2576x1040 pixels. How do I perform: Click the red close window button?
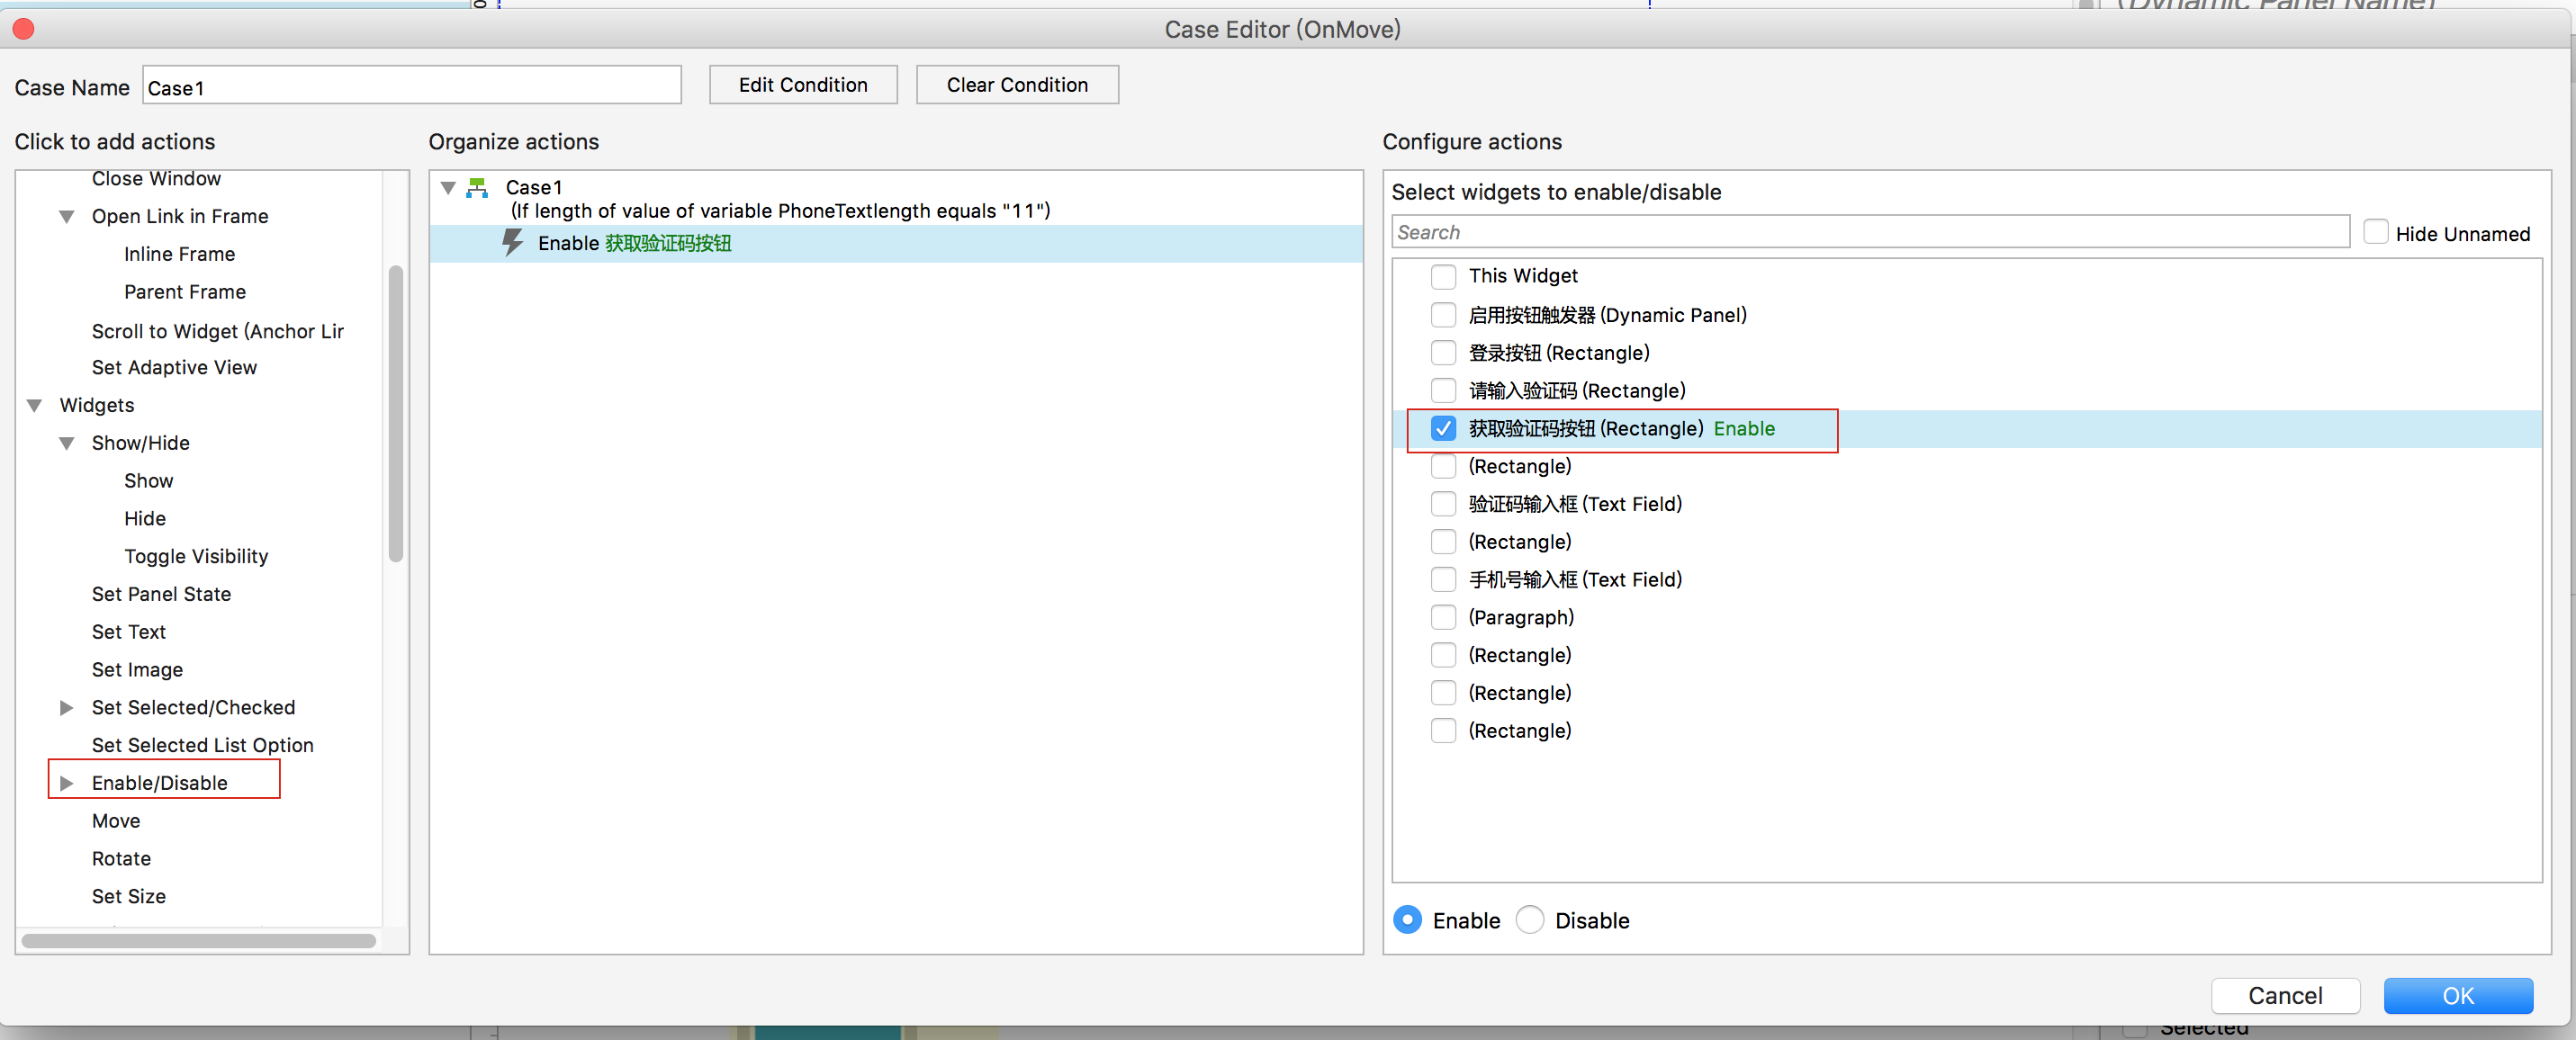(24, 29)
